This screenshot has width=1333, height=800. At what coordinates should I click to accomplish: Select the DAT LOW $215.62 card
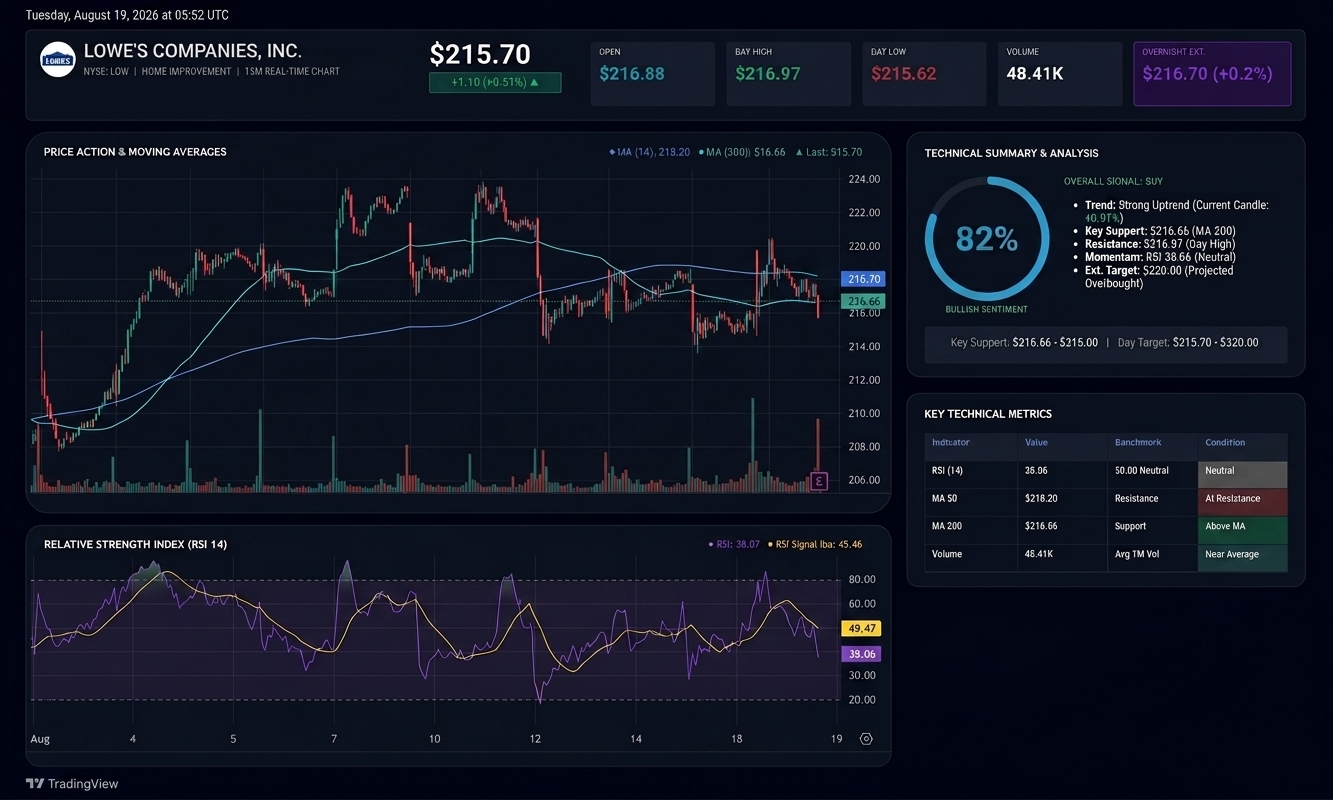[x=925, y=74]
